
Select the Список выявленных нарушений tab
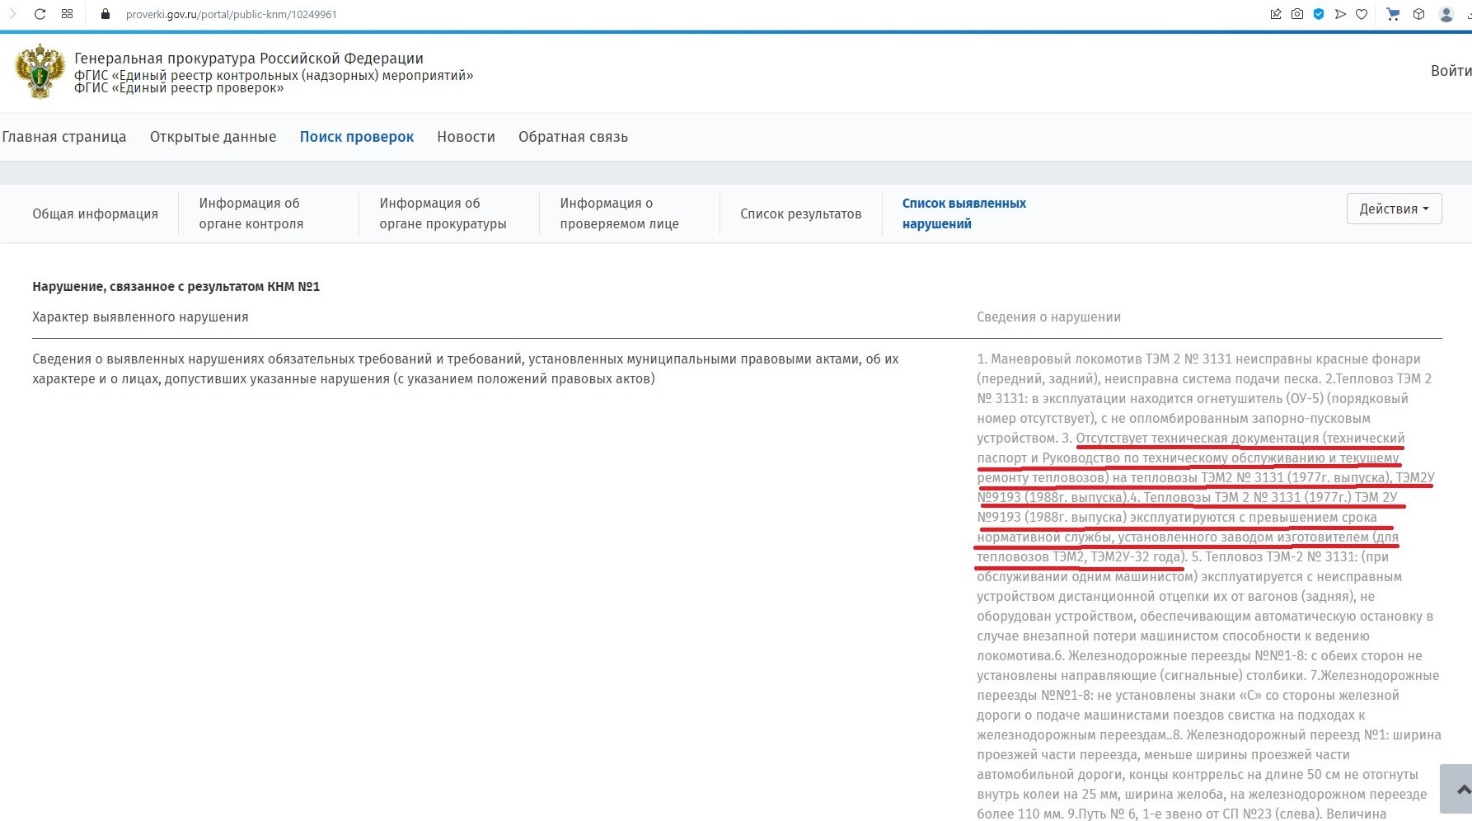coord(964,213)
